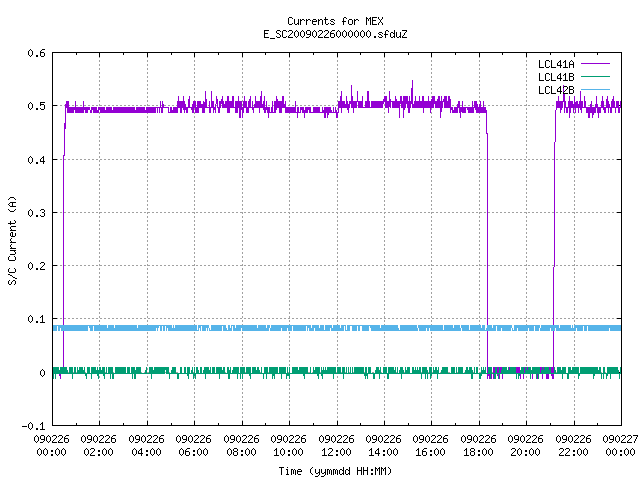Click the '090227 00:00' x-axis tick label
This screenshot has height=480, width=640.
[620, 446]
